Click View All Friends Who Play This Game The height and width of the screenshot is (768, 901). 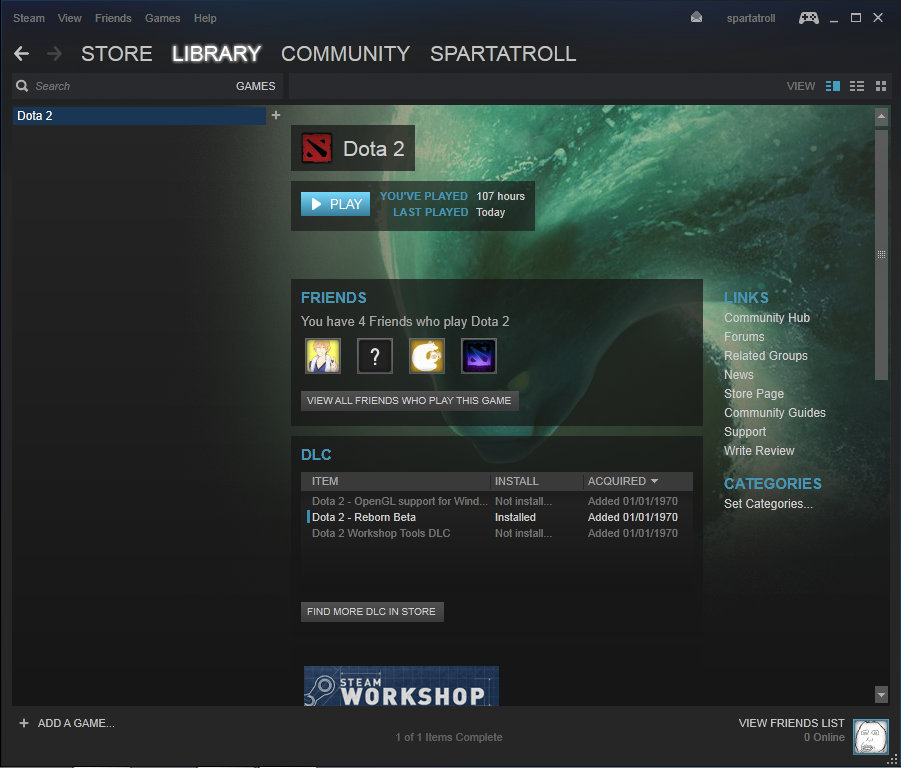click(x=409, y=401)
